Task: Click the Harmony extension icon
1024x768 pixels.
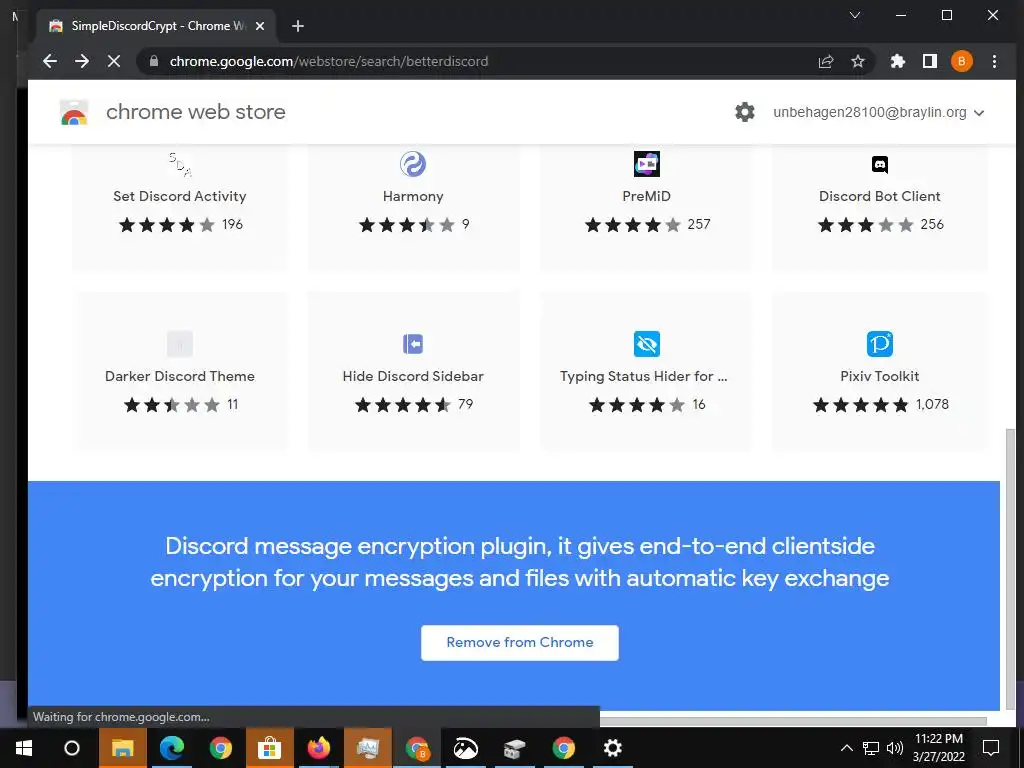Action: (413, 164)
